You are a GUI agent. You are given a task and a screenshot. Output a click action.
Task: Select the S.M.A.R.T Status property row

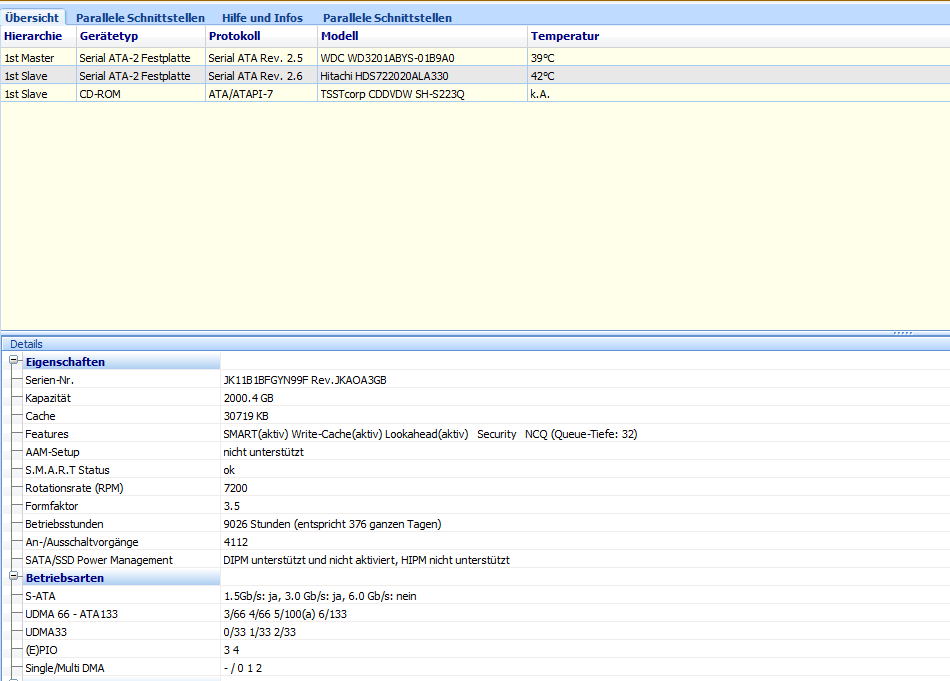(x=67, y=470)
